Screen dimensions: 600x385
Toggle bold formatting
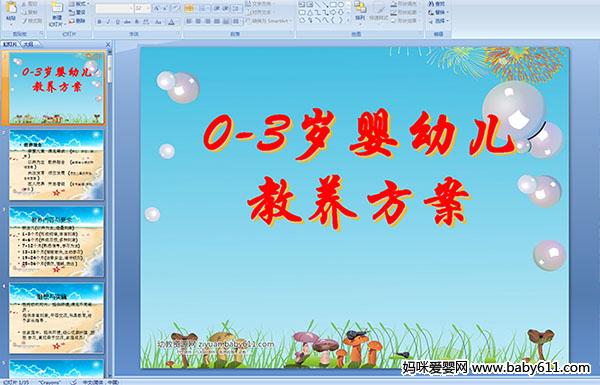(x=99, y=22)
